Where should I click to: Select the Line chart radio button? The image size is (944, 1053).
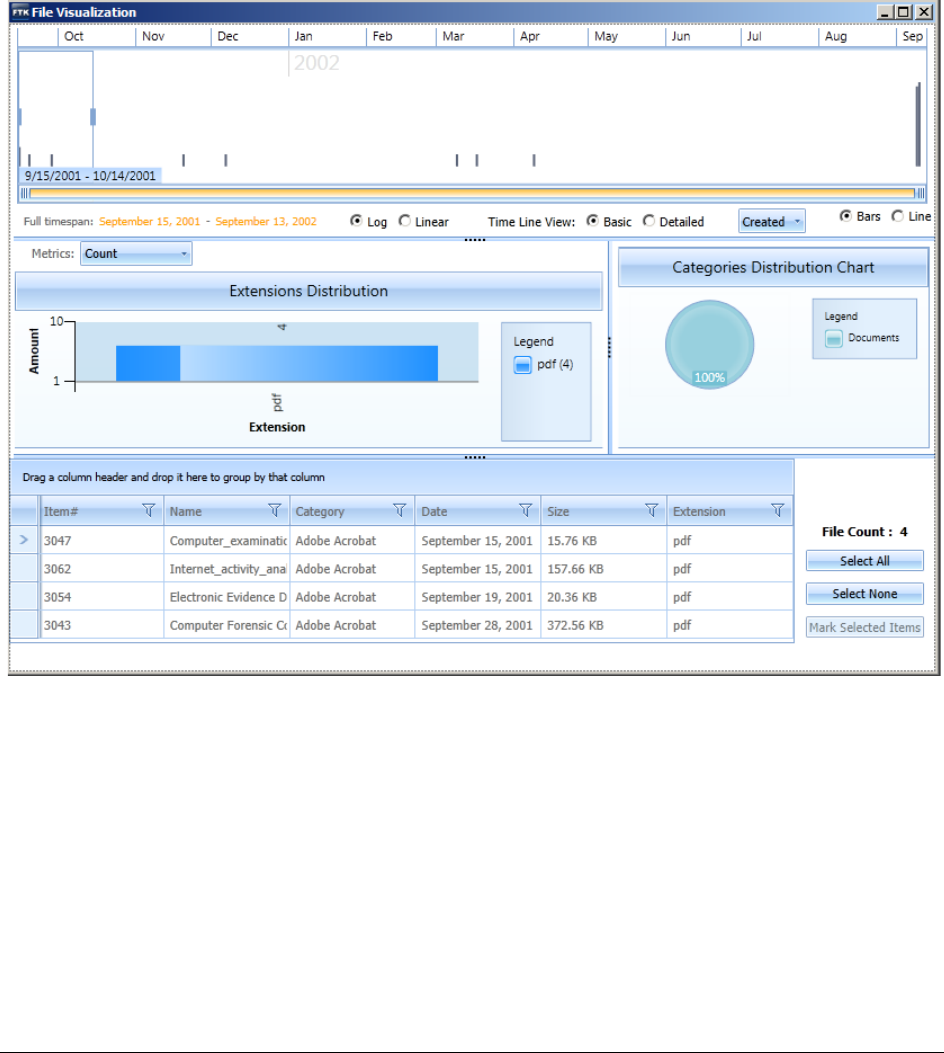(897, 216)
